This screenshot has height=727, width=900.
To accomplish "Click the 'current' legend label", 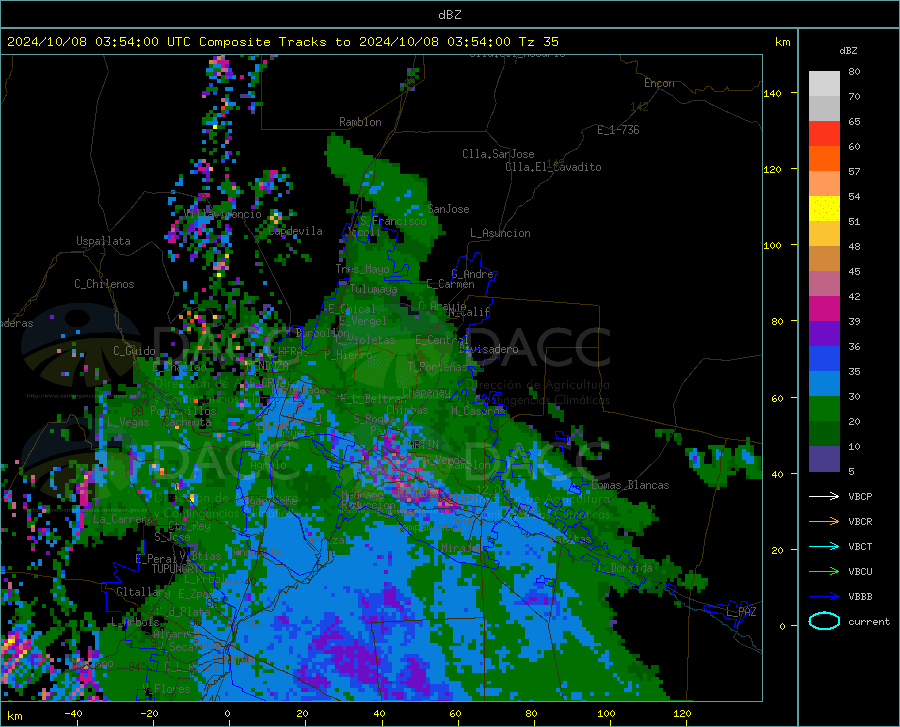I will click(x=869, y=621).
